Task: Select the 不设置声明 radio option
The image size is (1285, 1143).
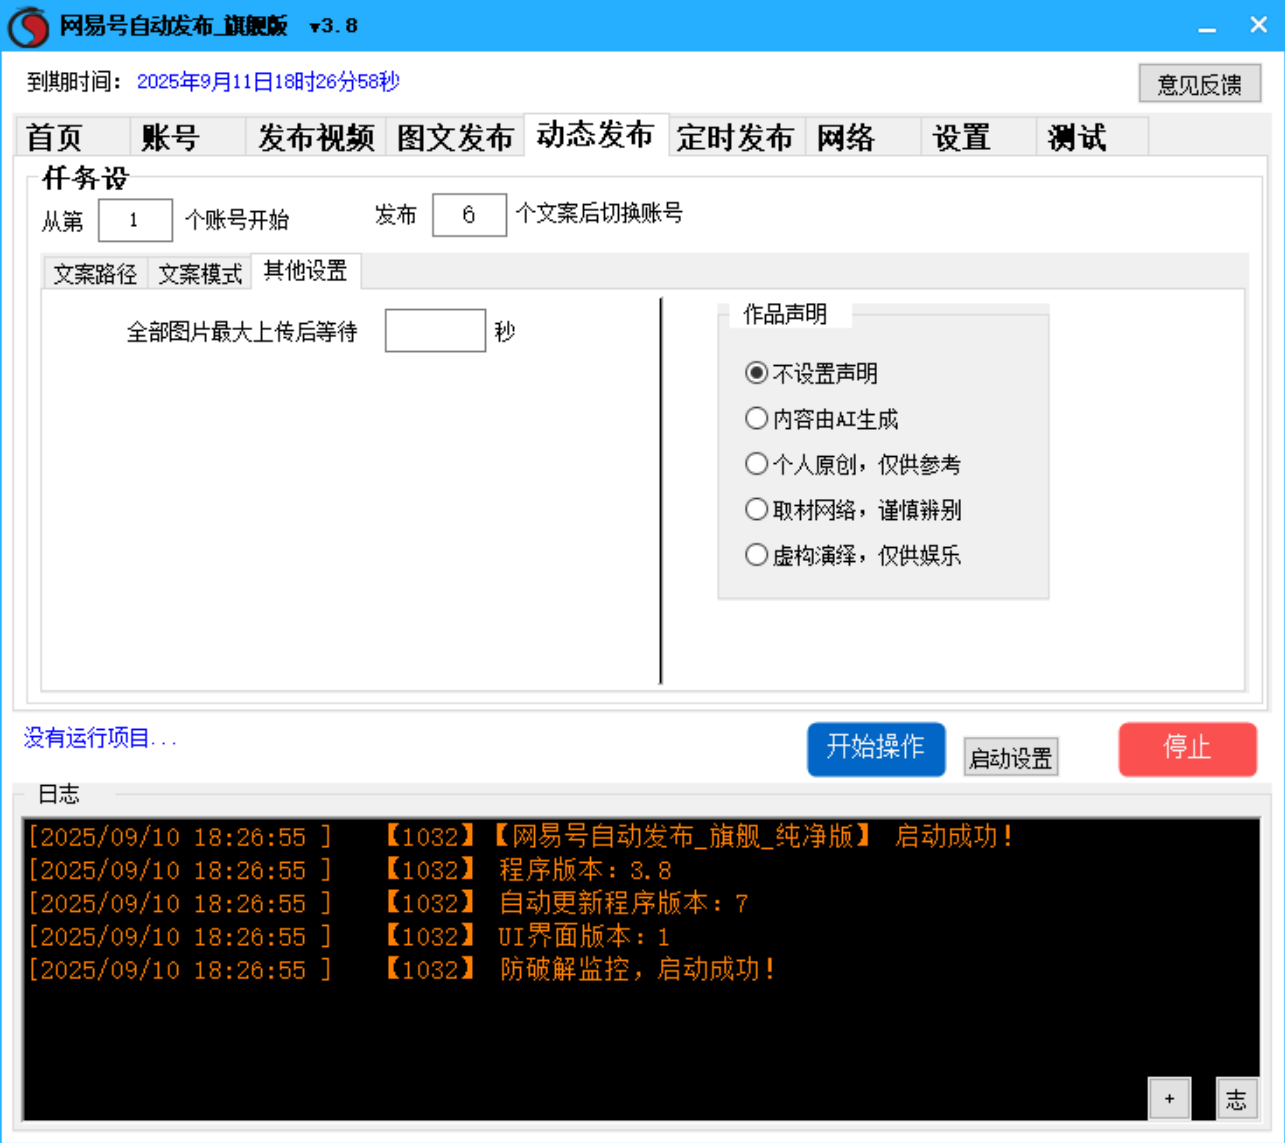Action: pos(756,372)
